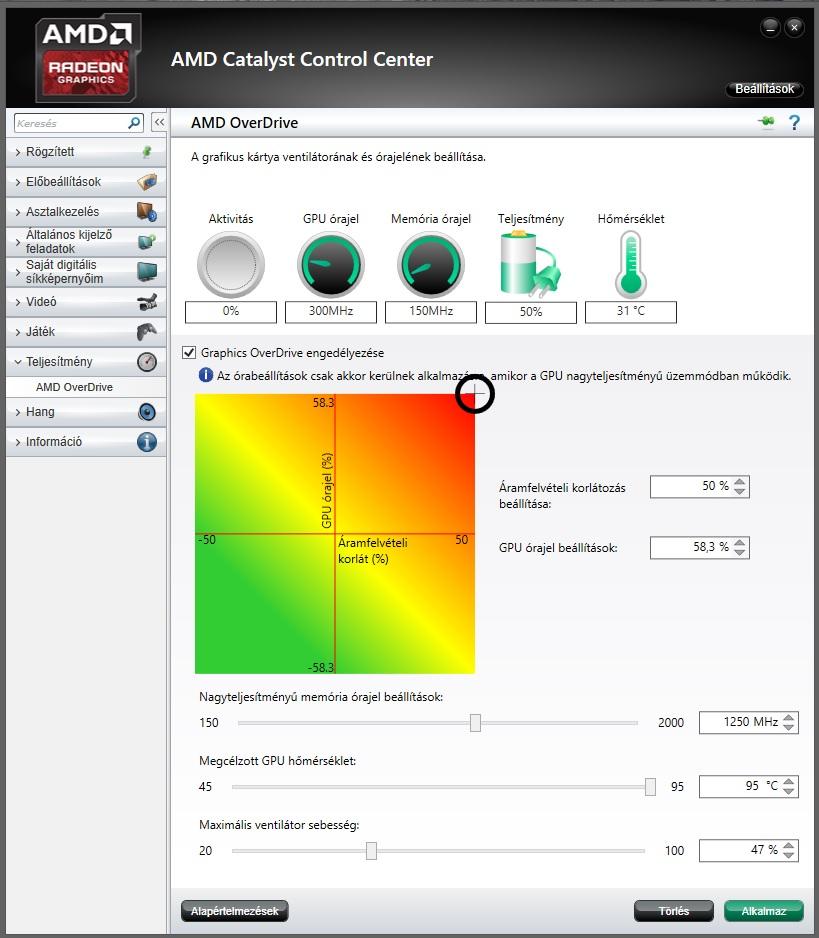Click Alapértelmezések defaults button
This screenshot has height=938, width=819.
pos(235,910)
